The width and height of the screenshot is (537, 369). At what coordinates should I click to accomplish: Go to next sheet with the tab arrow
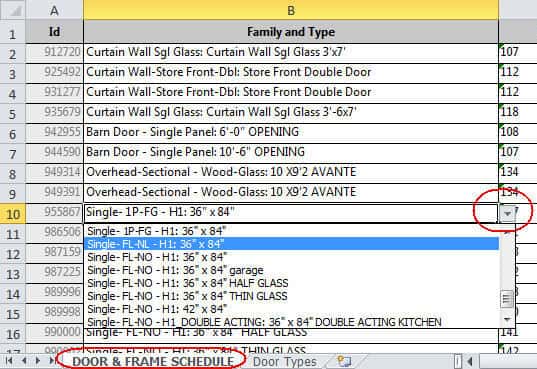(38, 361)
